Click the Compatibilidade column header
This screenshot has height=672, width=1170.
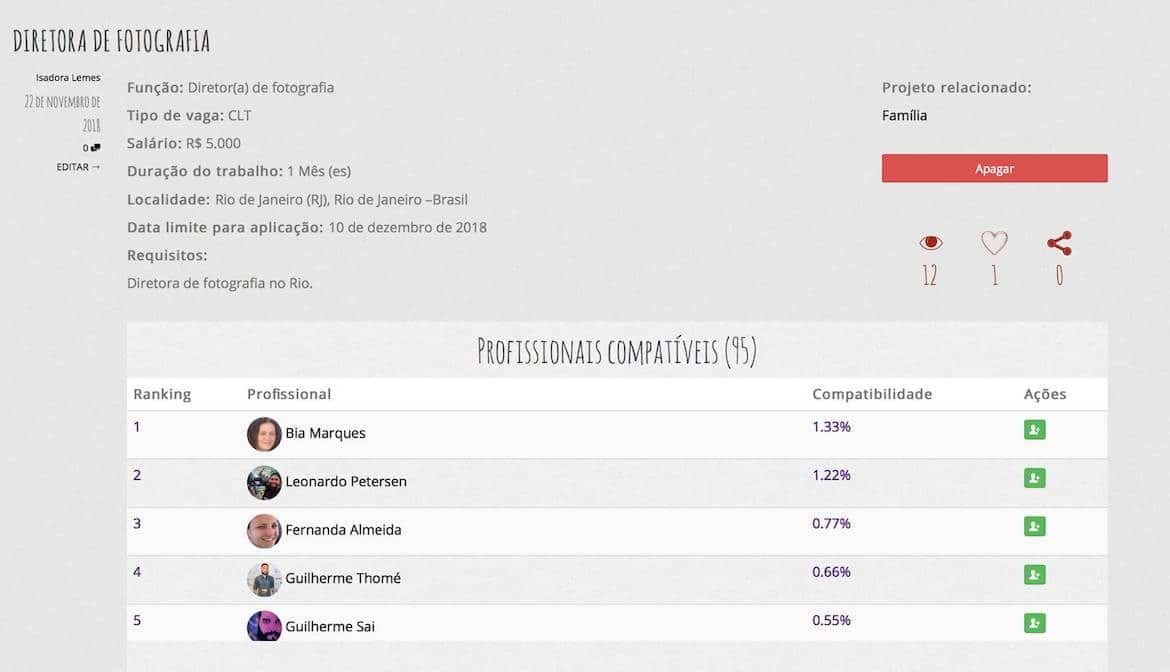click(871, 394)
